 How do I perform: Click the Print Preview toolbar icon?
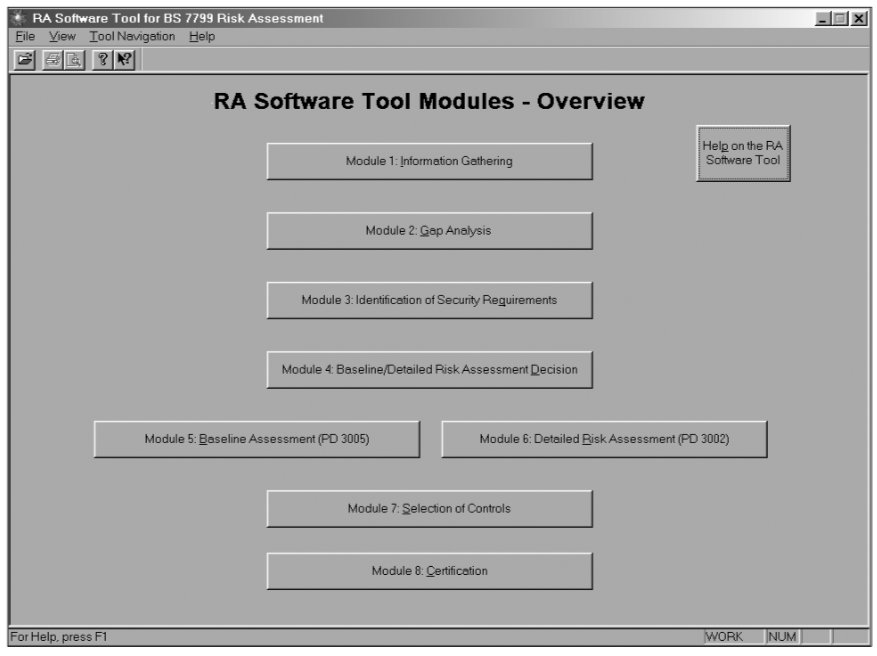click(74, 59)
